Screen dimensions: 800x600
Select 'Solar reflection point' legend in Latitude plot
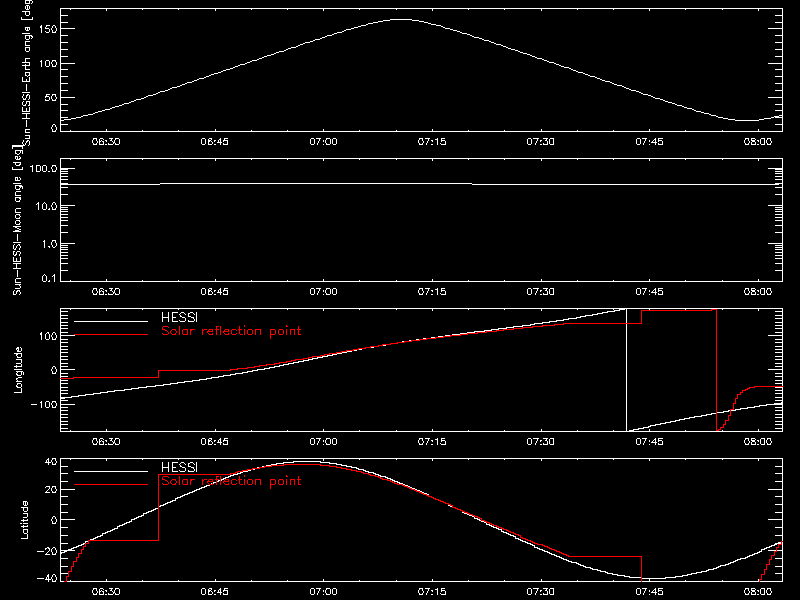[231, 481]
